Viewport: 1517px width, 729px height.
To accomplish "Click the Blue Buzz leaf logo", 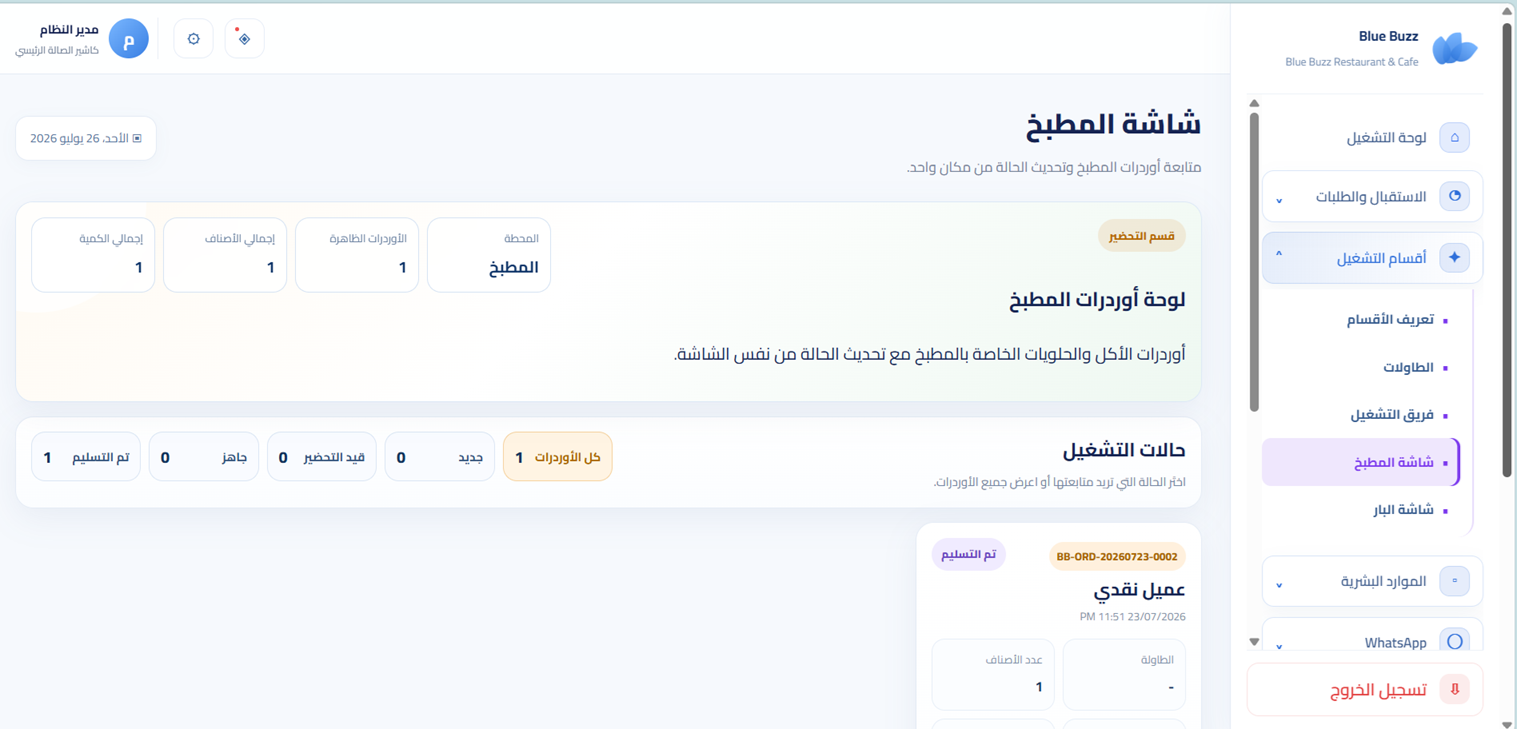I will [x=1455, y=48].
